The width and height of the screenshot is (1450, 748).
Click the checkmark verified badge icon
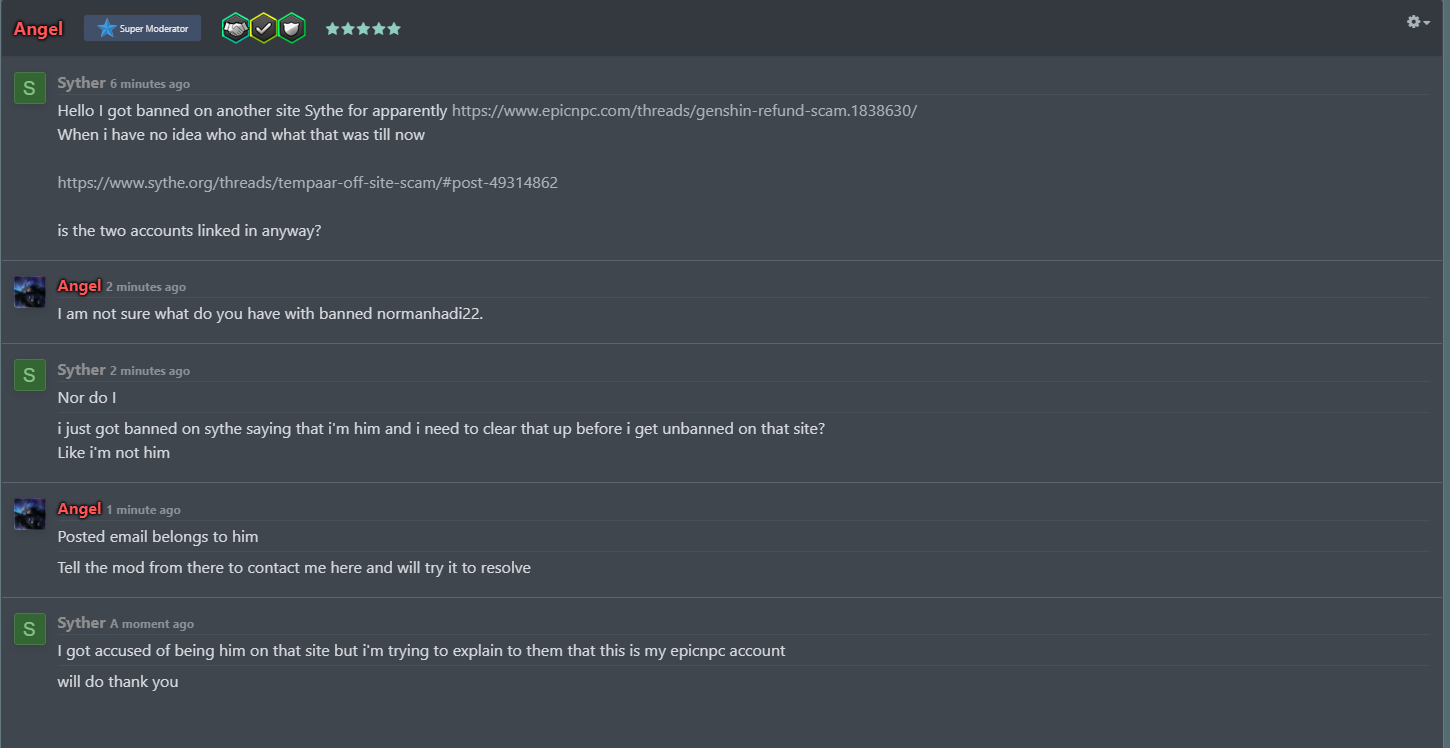click(263, 29)
